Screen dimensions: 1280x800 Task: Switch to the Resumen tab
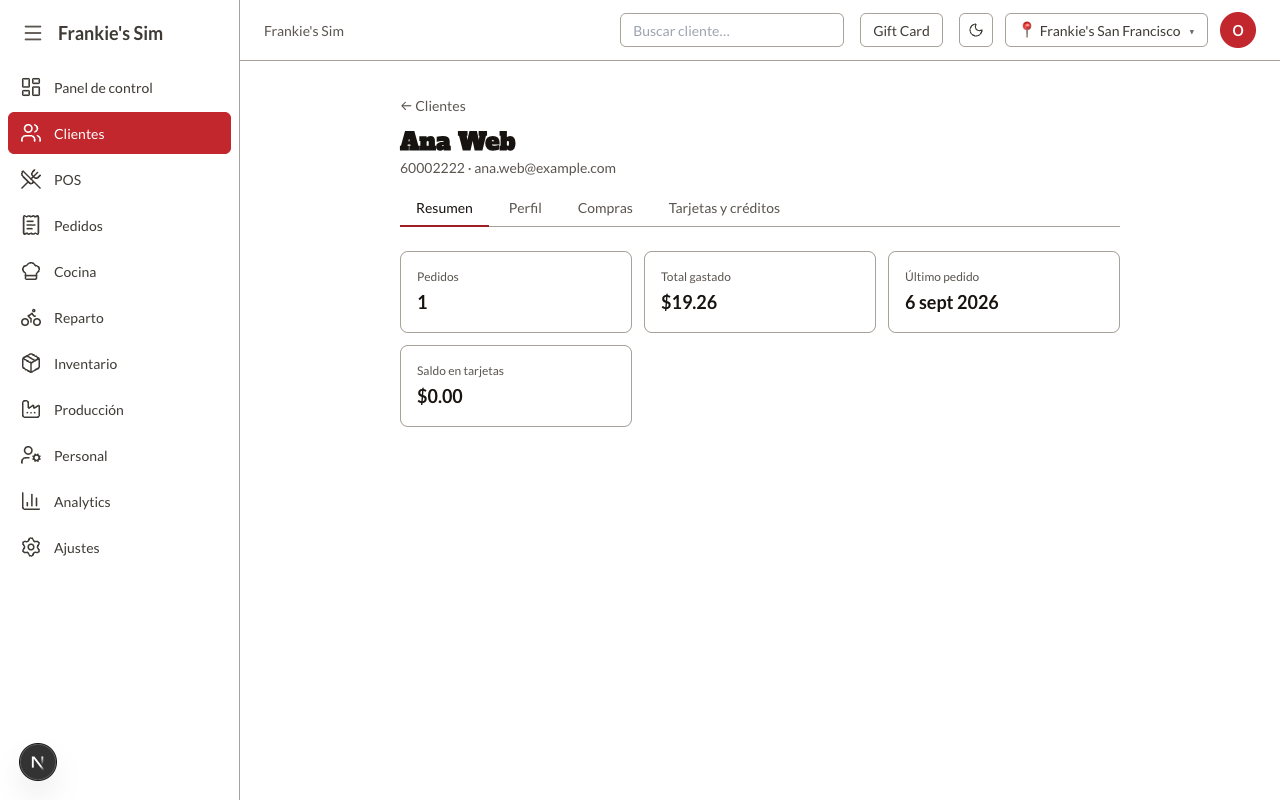tap(444, 208)
